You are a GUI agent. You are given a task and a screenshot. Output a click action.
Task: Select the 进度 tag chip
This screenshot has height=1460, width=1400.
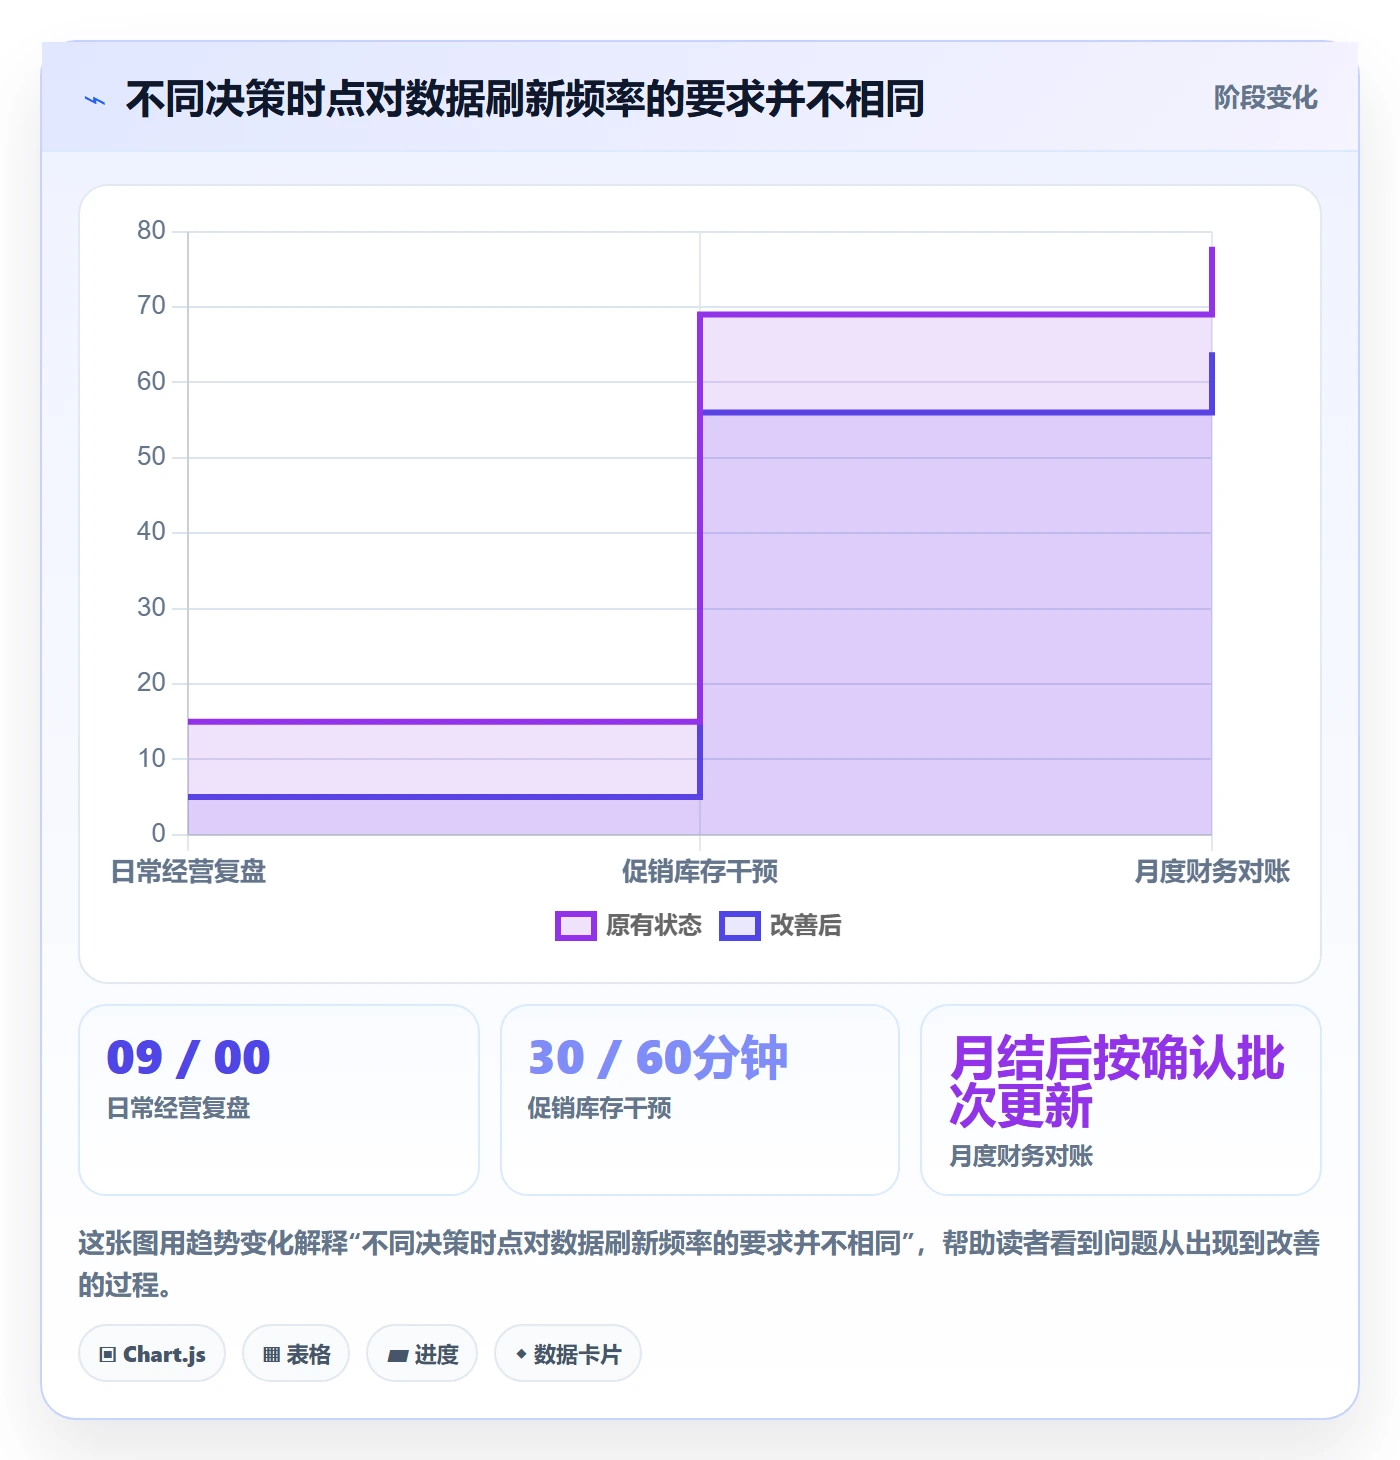pos(422,1354)
